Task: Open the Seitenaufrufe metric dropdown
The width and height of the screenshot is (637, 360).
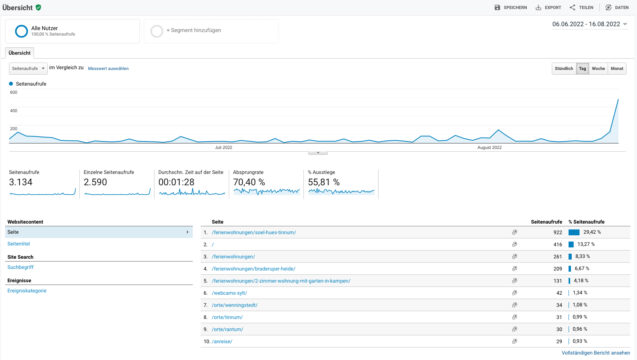Action: point(28,68)
